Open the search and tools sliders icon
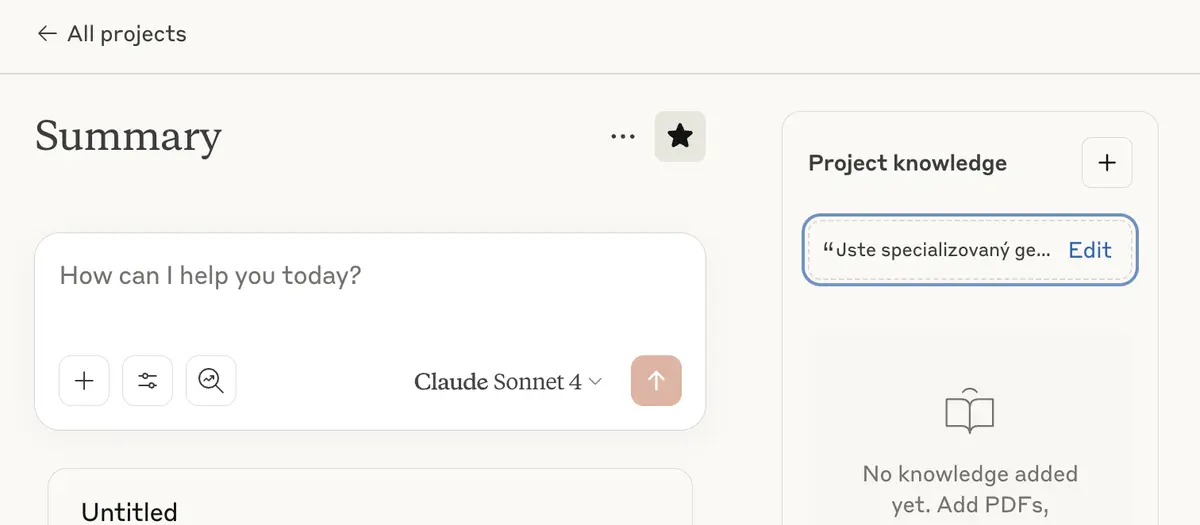The height and width of the screenshot is (525, 1200). pyautogui.click(x=148, y=381)
